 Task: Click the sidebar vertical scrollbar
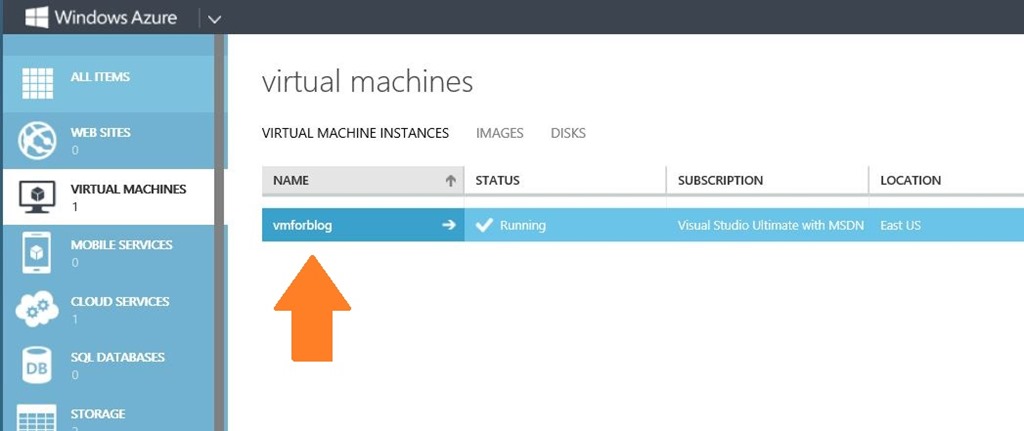click(220, 232)
